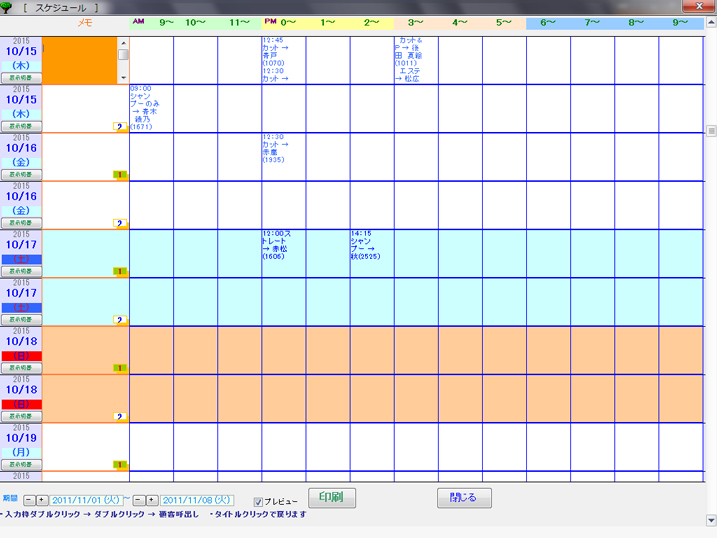Click badge 2 in the second 10/18 row
The width and height of the screenshot is (717, 538).
coord(120,416)
